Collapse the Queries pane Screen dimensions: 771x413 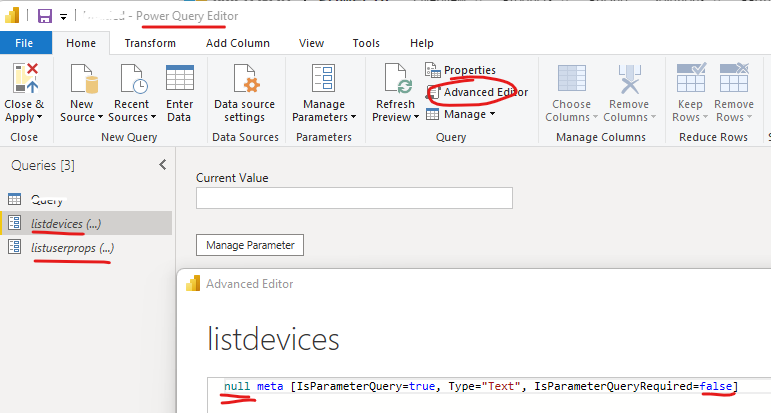(x=163, y=165)
